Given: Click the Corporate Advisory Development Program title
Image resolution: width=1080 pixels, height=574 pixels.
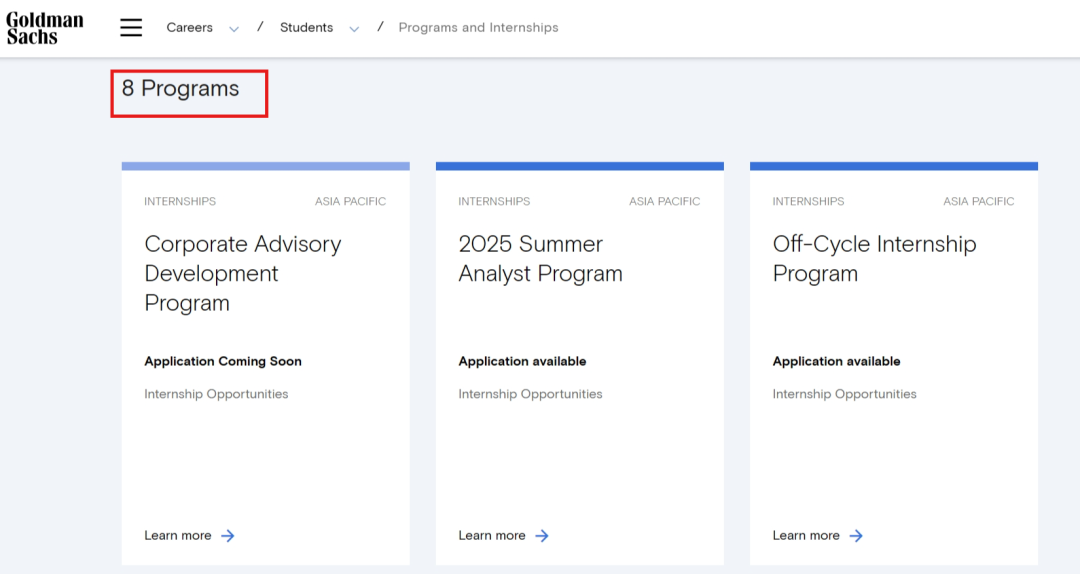Looking at the screenshot, I should (242, 274).
